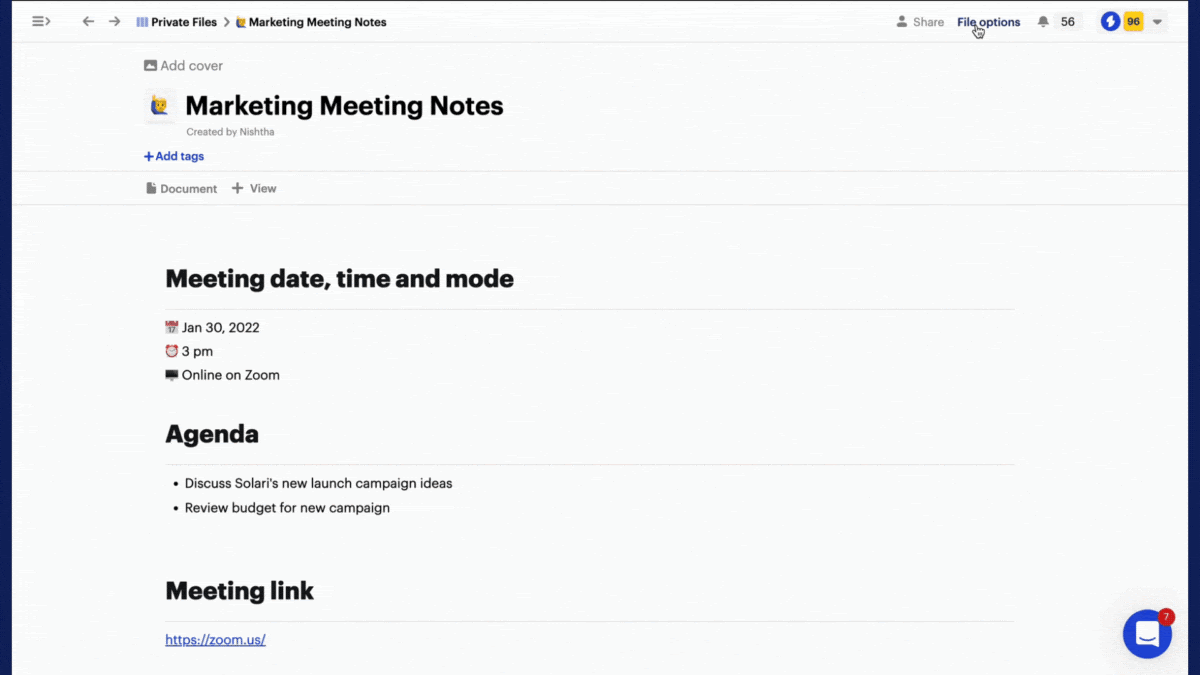Click the notification count 56
Viewport: 1200px width, 675px height.
[1067, 22]
